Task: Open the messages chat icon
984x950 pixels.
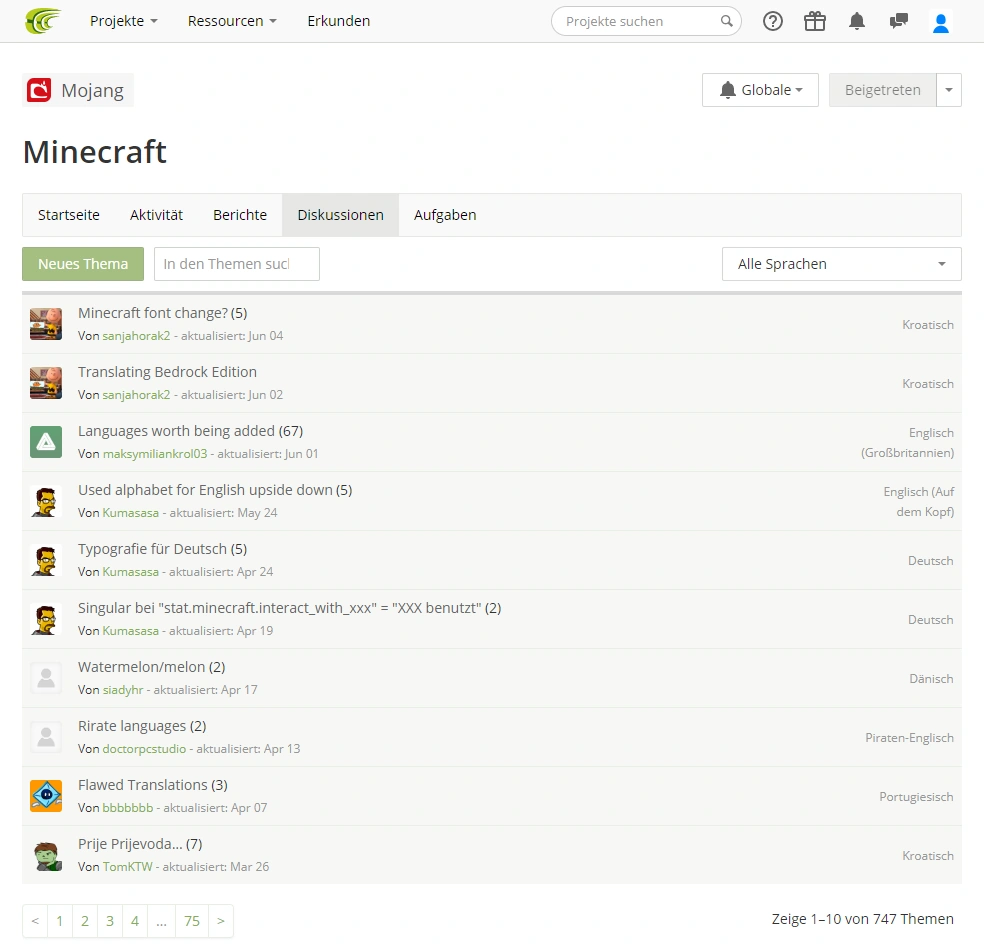Action: pos(899,21)
